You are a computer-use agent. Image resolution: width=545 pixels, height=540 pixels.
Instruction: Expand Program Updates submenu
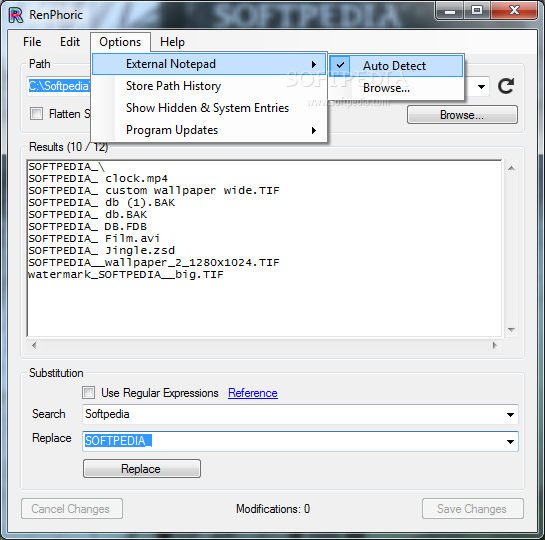pos(209,130)
